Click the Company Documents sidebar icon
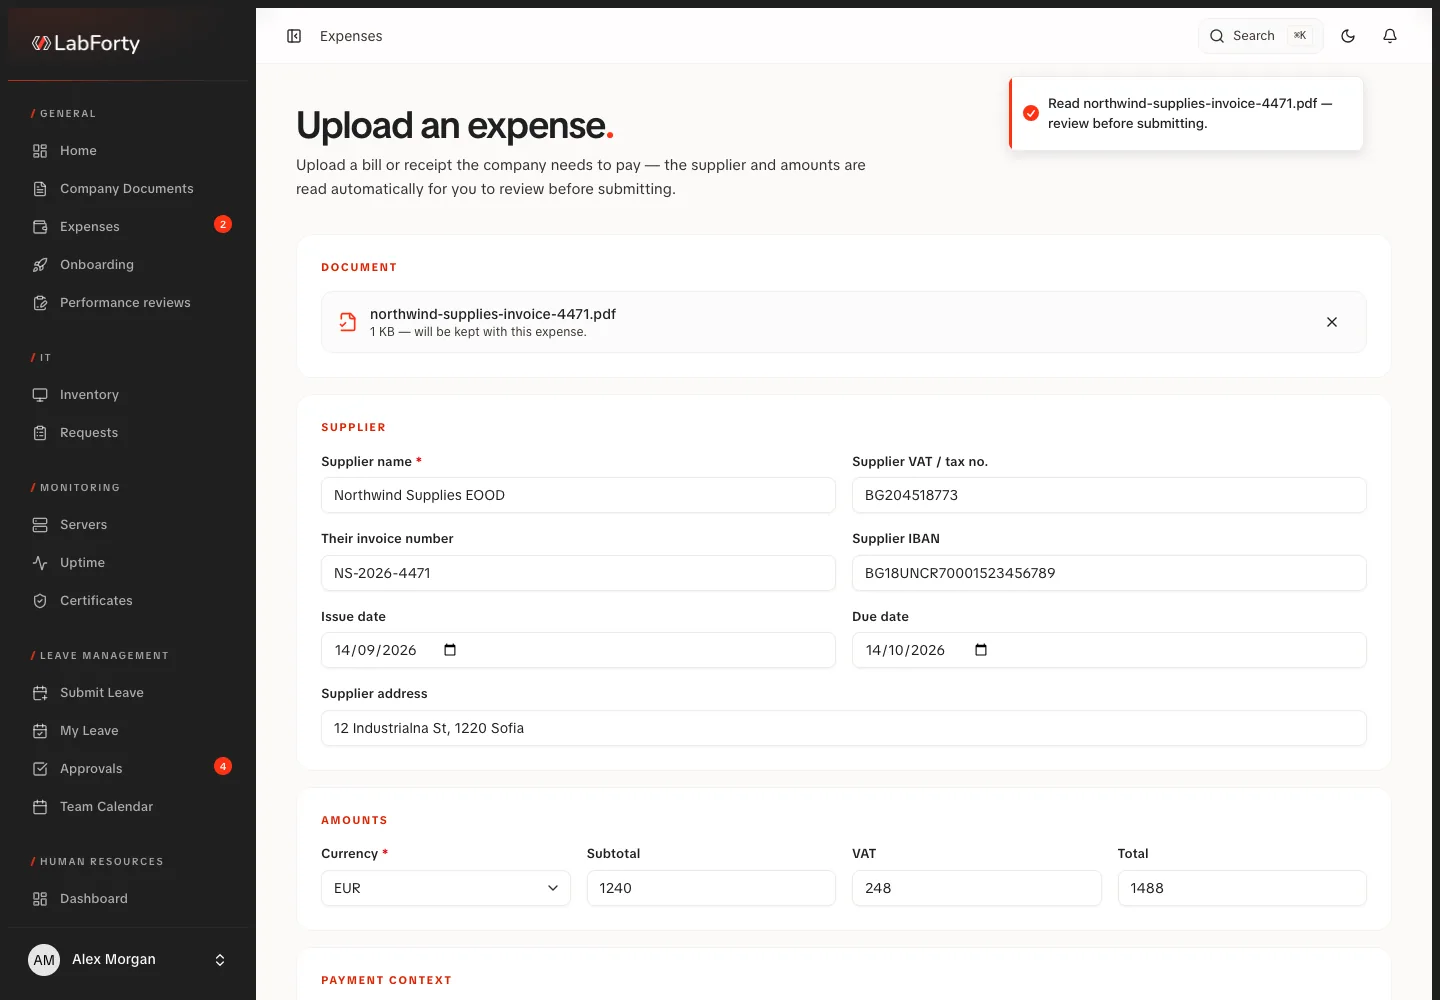The width and height of the screenshot is (1440, 1000). point(40,189)
